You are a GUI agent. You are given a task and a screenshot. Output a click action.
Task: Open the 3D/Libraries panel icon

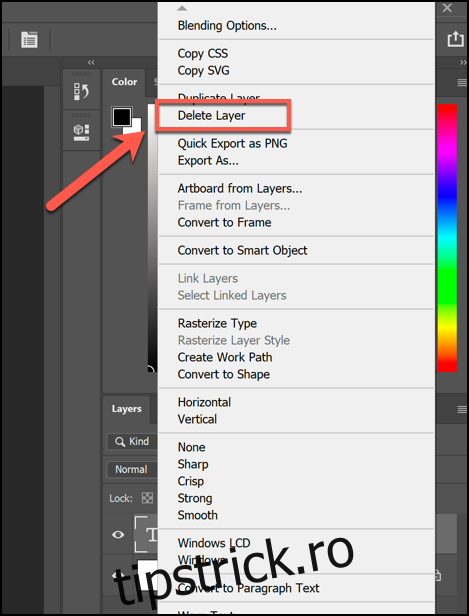tap(81, 132)
